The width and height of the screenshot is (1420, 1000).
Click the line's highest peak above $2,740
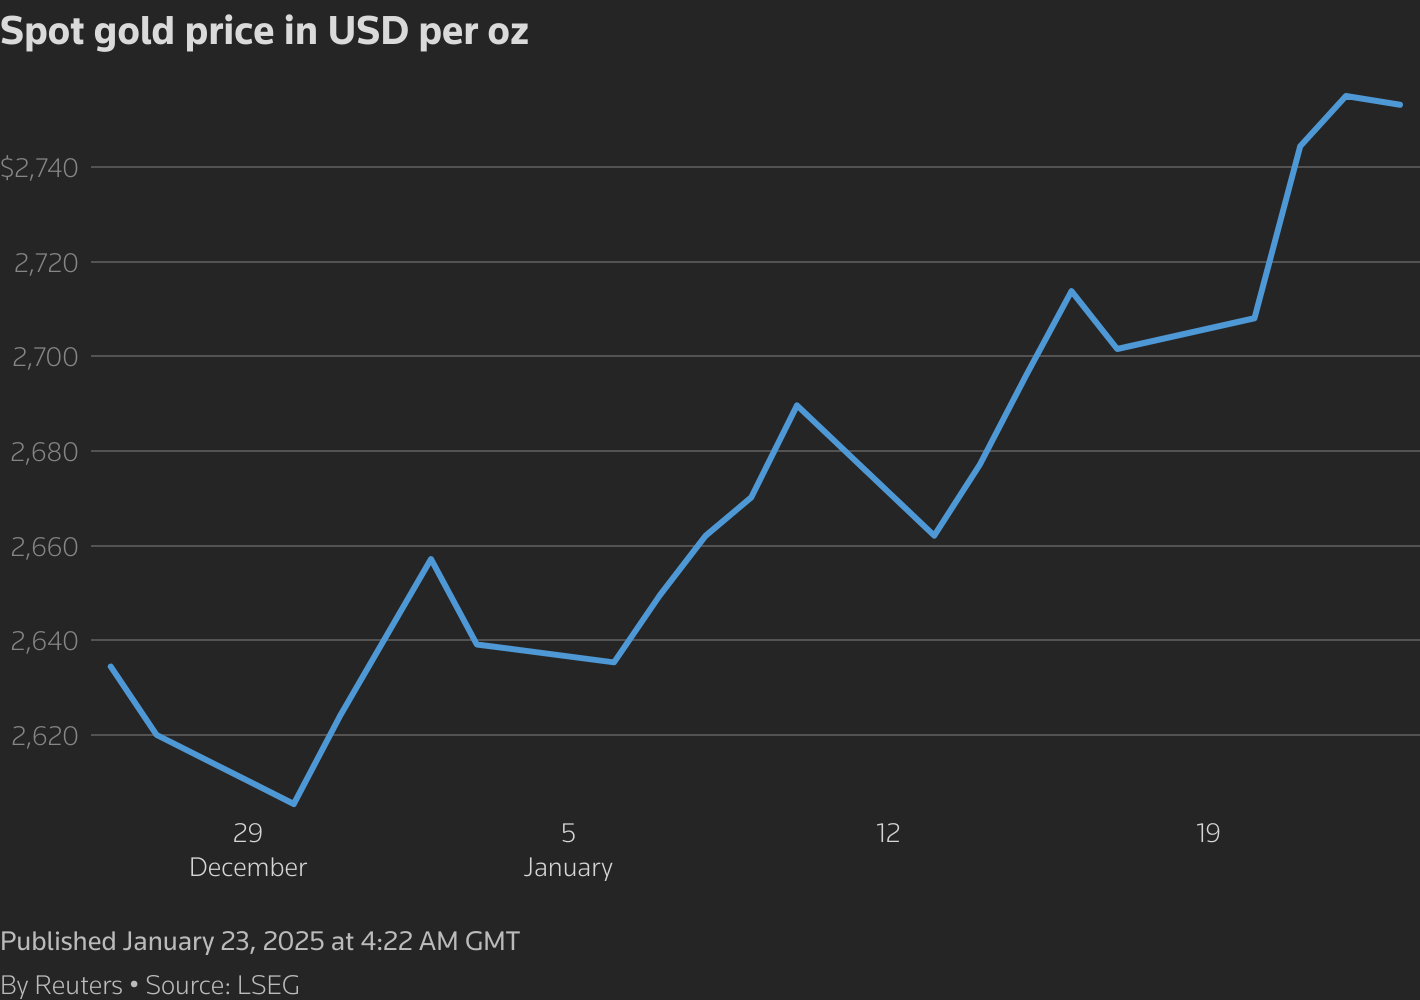pos(1346,96)
